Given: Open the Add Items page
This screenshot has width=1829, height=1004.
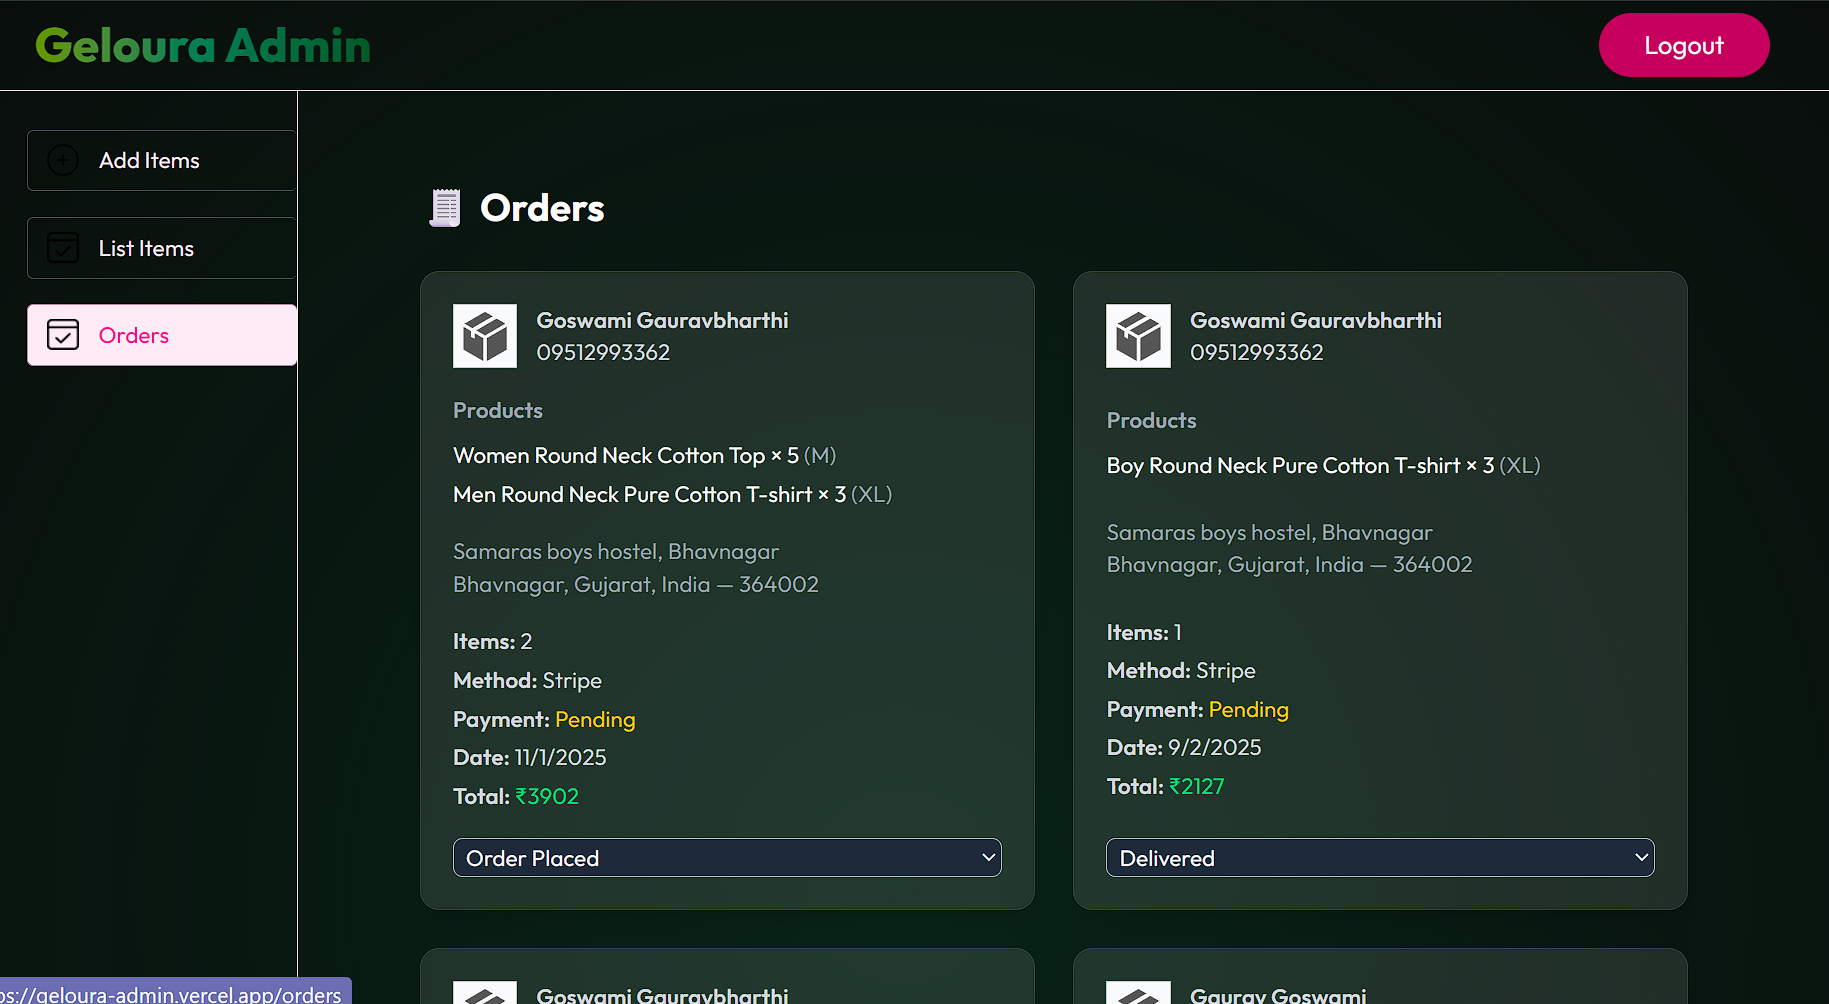Looking at the screenshot, I should click(162, 160).
